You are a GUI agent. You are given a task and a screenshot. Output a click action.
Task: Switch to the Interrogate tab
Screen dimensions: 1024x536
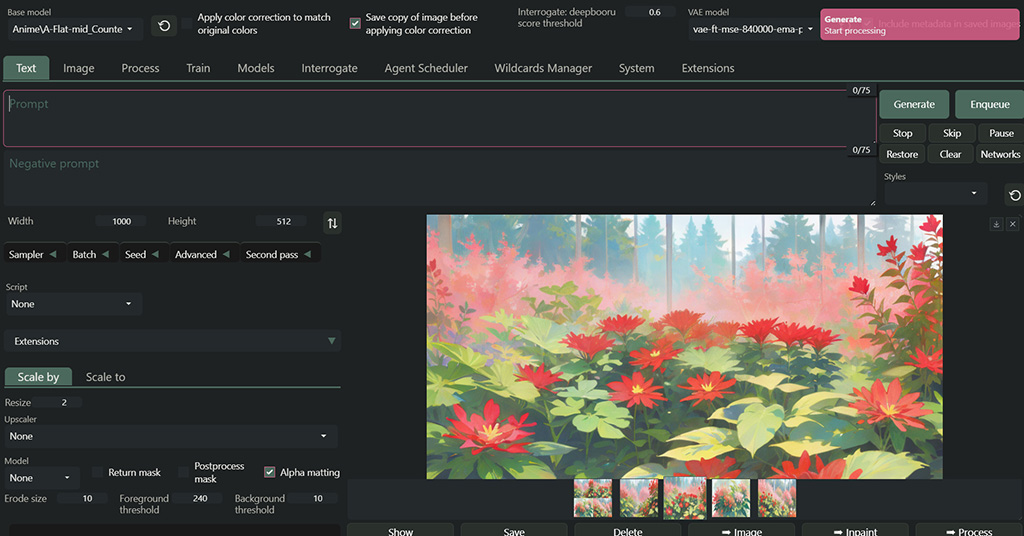[x=329, y=68]
